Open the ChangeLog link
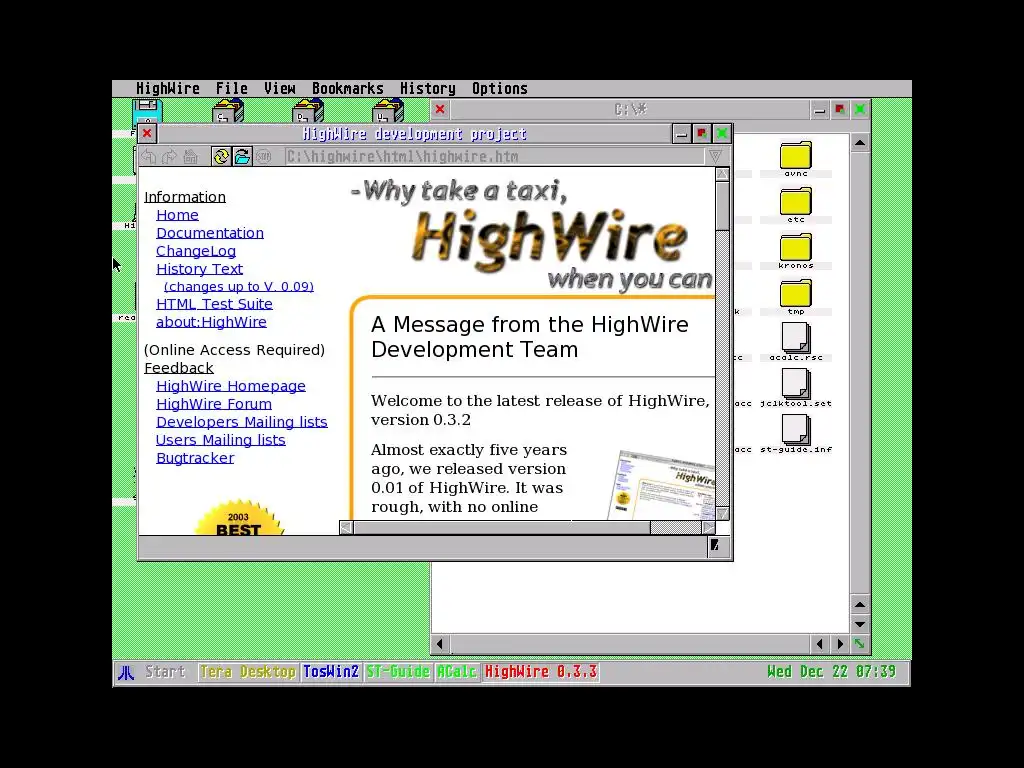1024x768 pixels. tap(196, 251)
